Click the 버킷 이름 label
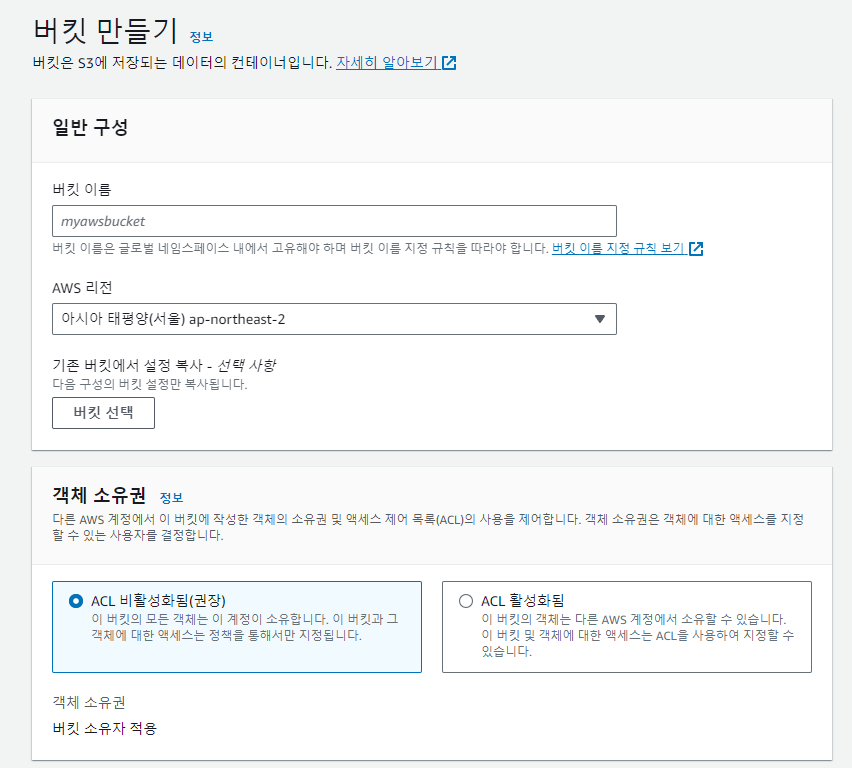The image size is (852, 768). [x=82, y=189]
